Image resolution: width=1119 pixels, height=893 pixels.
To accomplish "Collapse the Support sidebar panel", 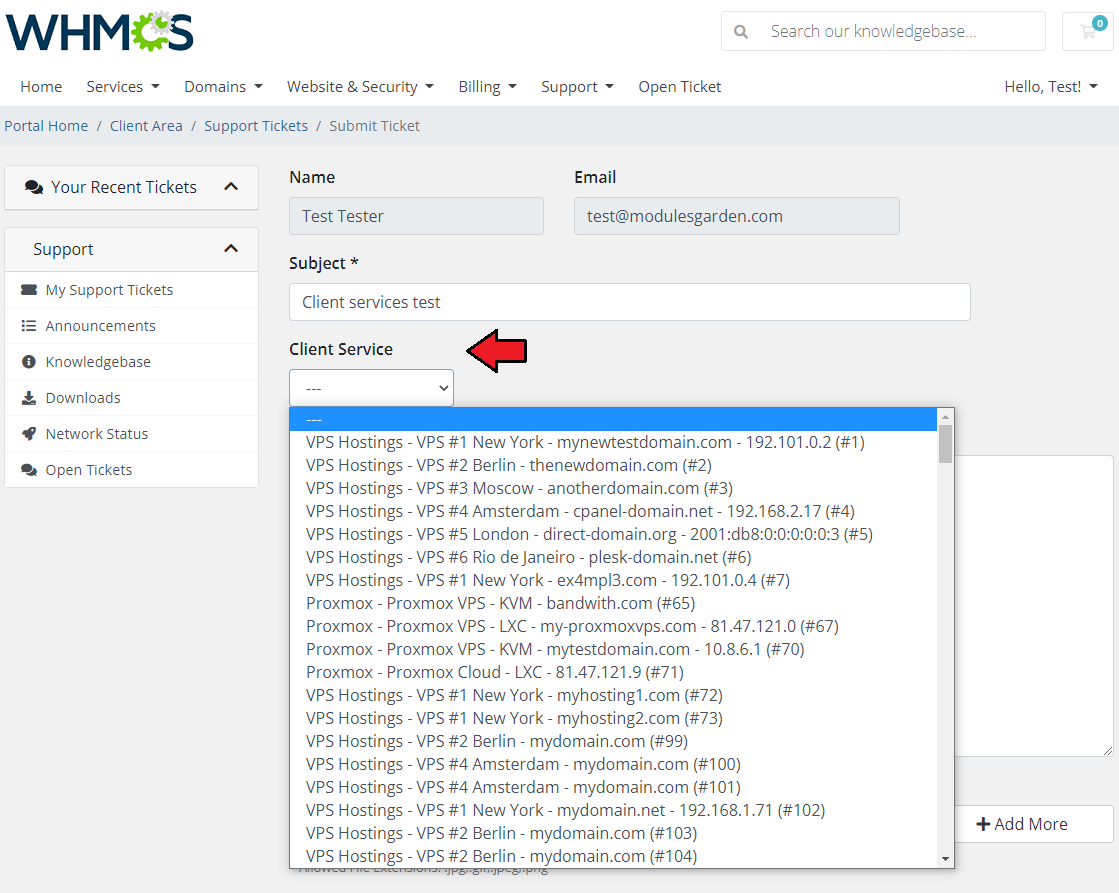I will [x=231, y=248].
